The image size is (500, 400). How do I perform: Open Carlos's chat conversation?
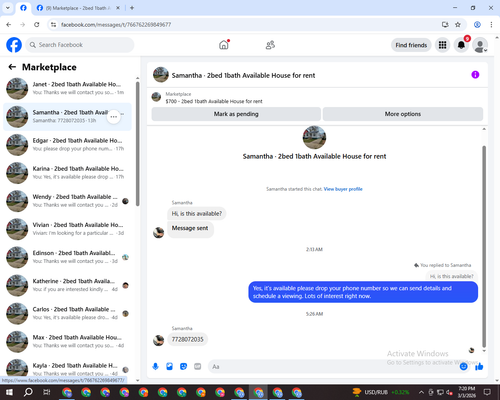coord(67,313)
